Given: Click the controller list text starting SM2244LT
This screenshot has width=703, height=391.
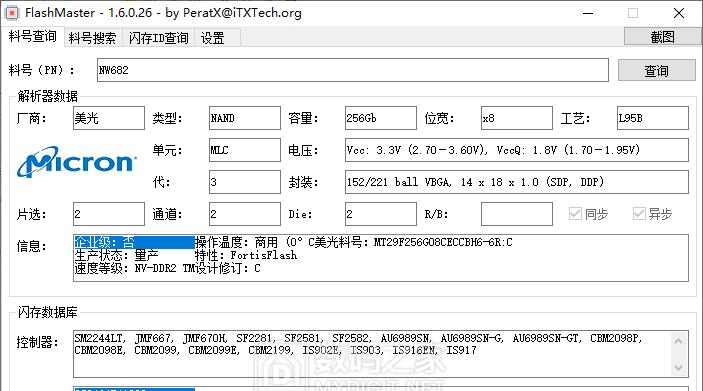Looking at the screenshot, I should (x=358, y=344).
